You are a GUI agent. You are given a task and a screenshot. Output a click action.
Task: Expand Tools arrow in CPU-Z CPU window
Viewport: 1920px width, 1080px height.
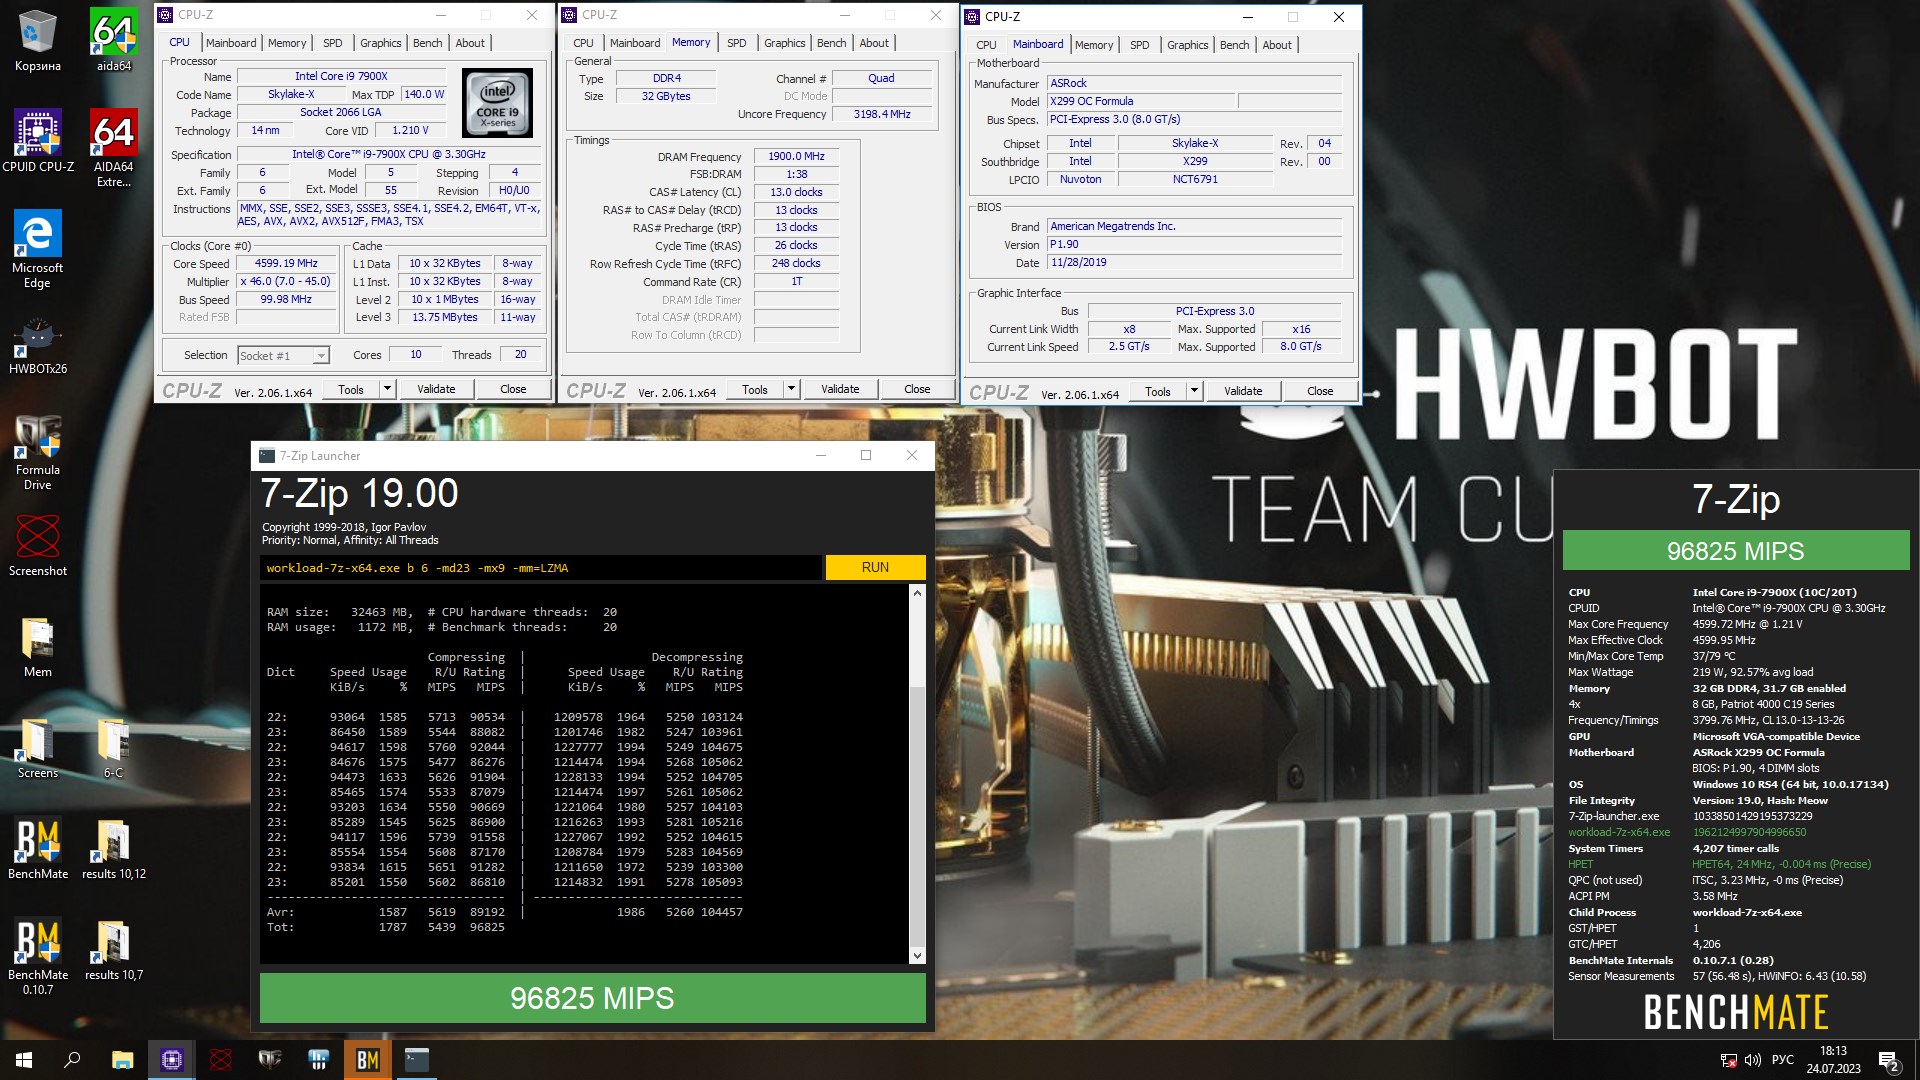click(x=387, y=389)
